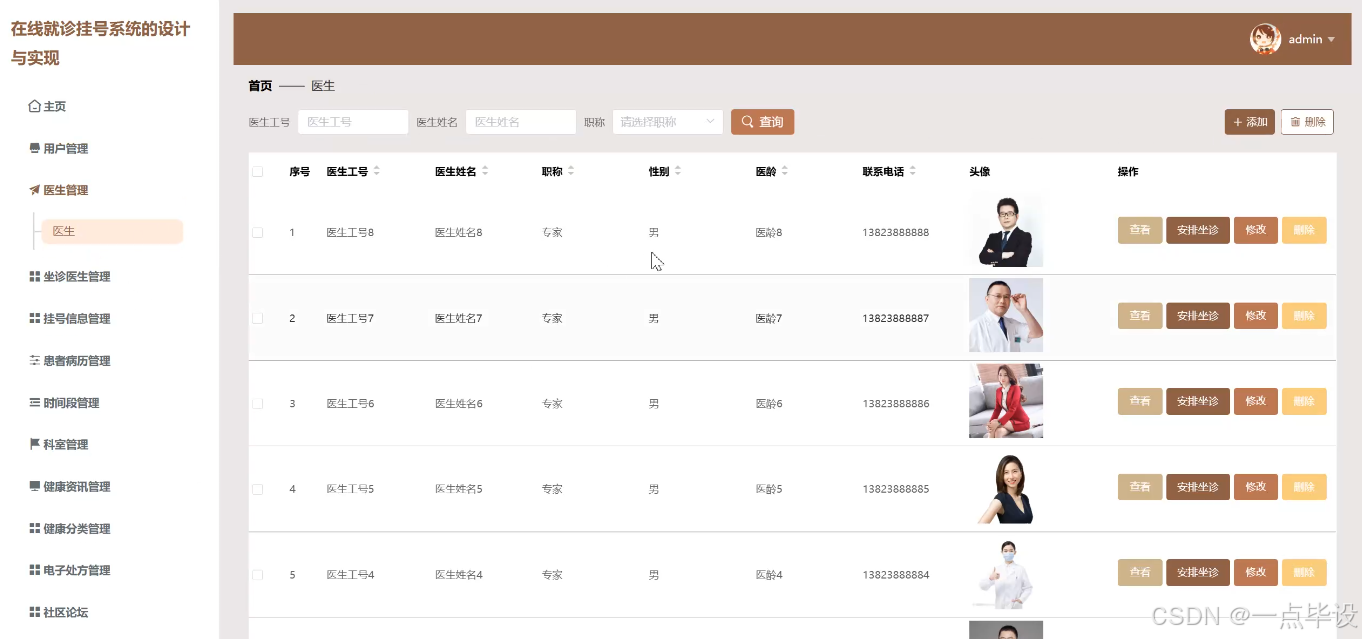Click the admin avatar image
1362x639 pixels.
tap(1265, 39)
